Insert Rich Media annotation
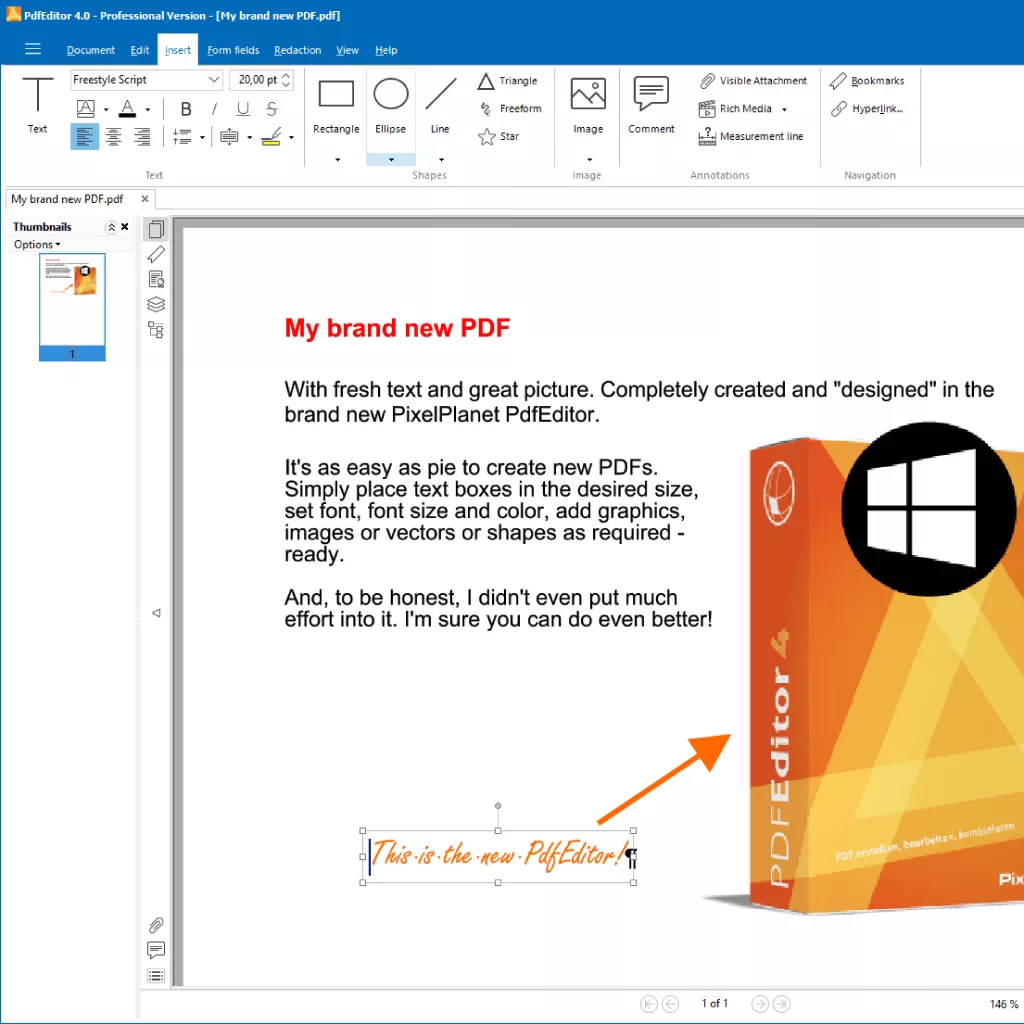 pos(735,108)
